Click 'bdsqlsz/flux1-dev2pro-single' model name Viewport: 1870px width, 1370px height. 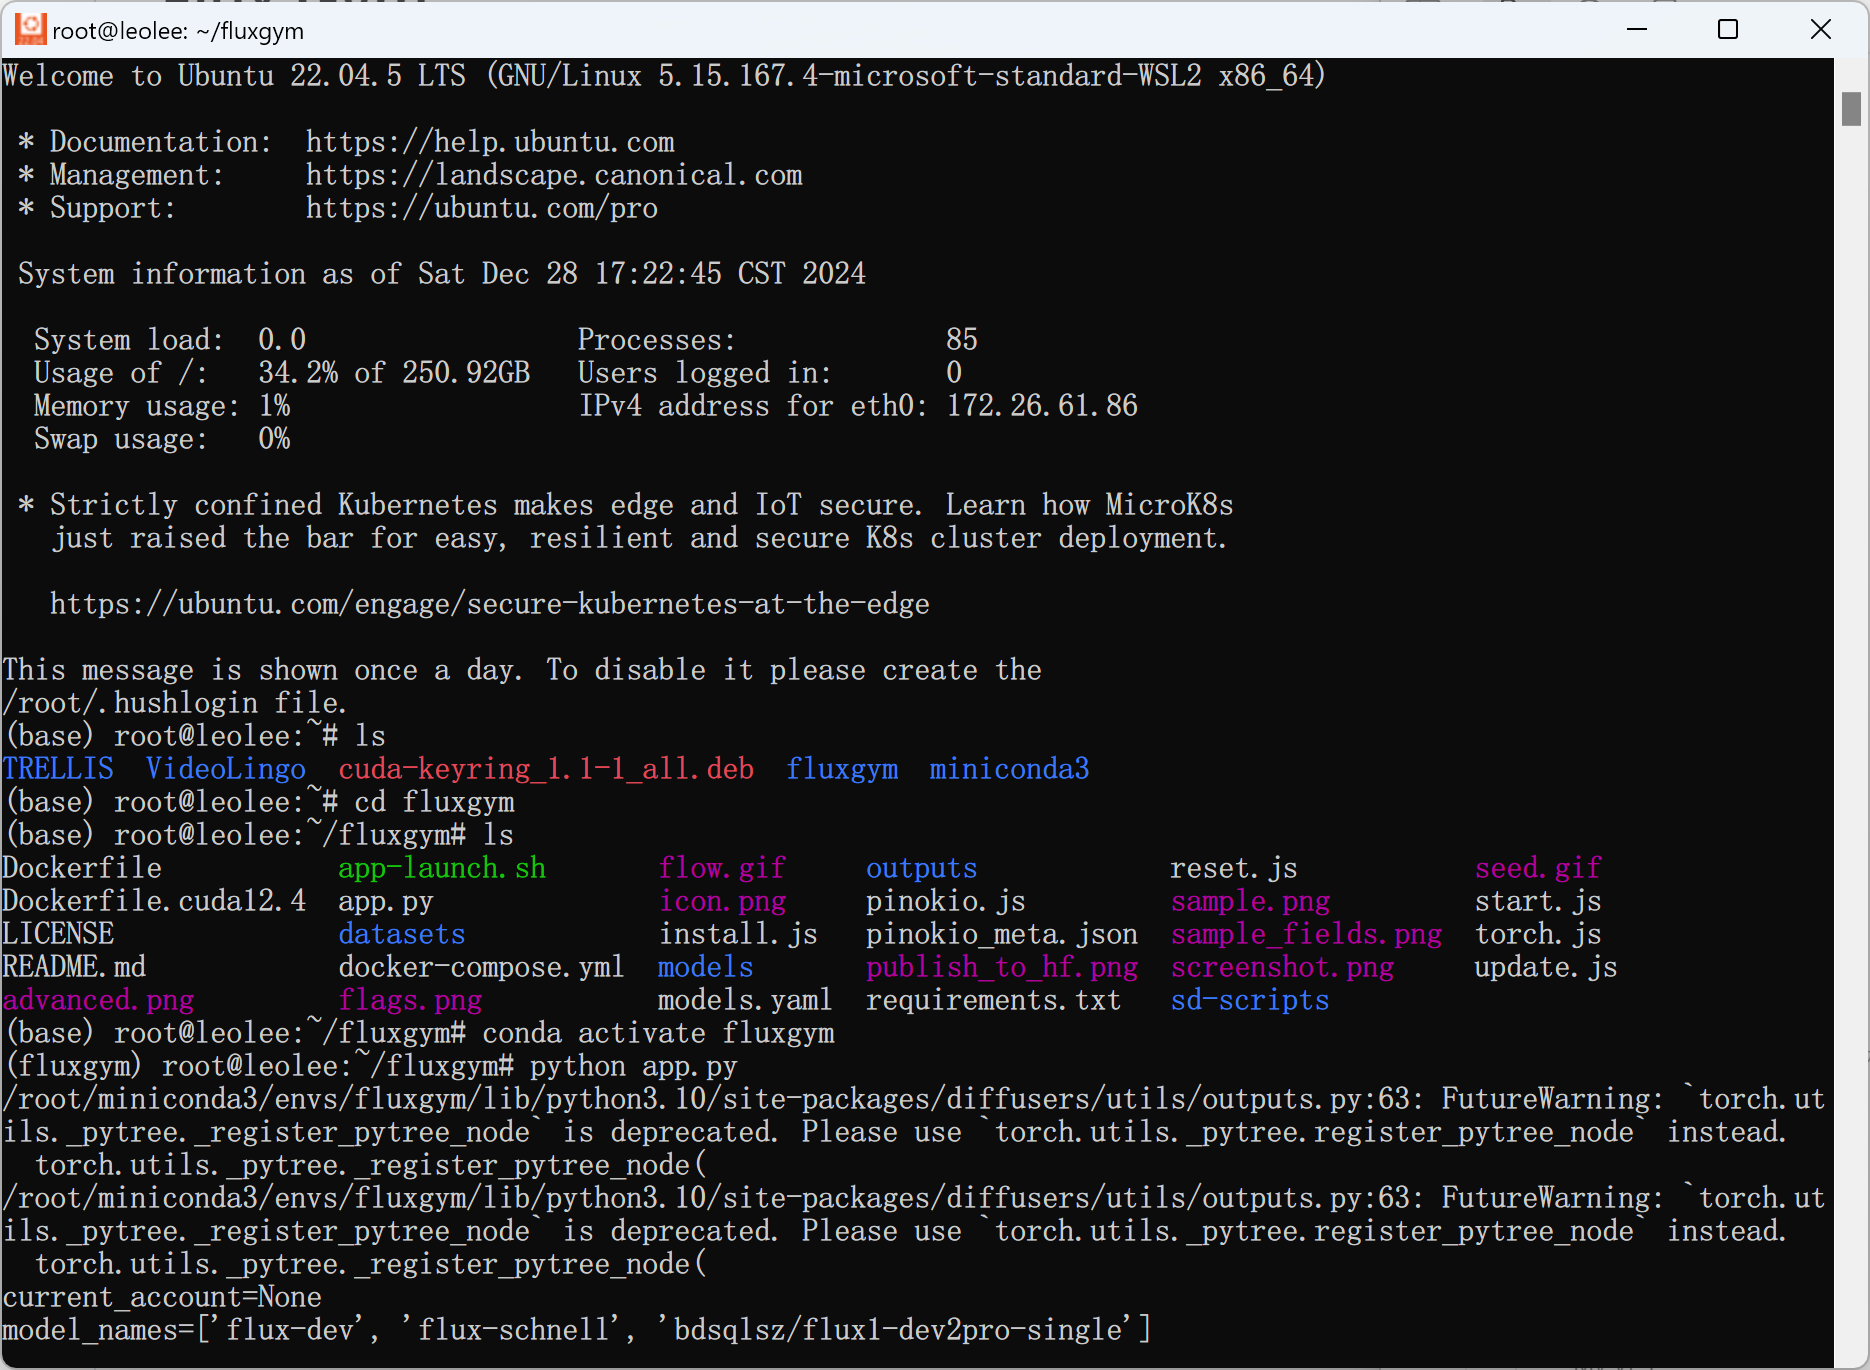(x=897, y=1330)
